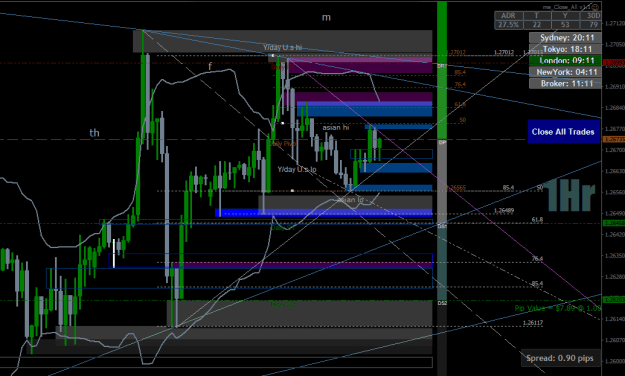Click the green Pip Value text
Screen dimensions: 625x376
tap(558, 308)
